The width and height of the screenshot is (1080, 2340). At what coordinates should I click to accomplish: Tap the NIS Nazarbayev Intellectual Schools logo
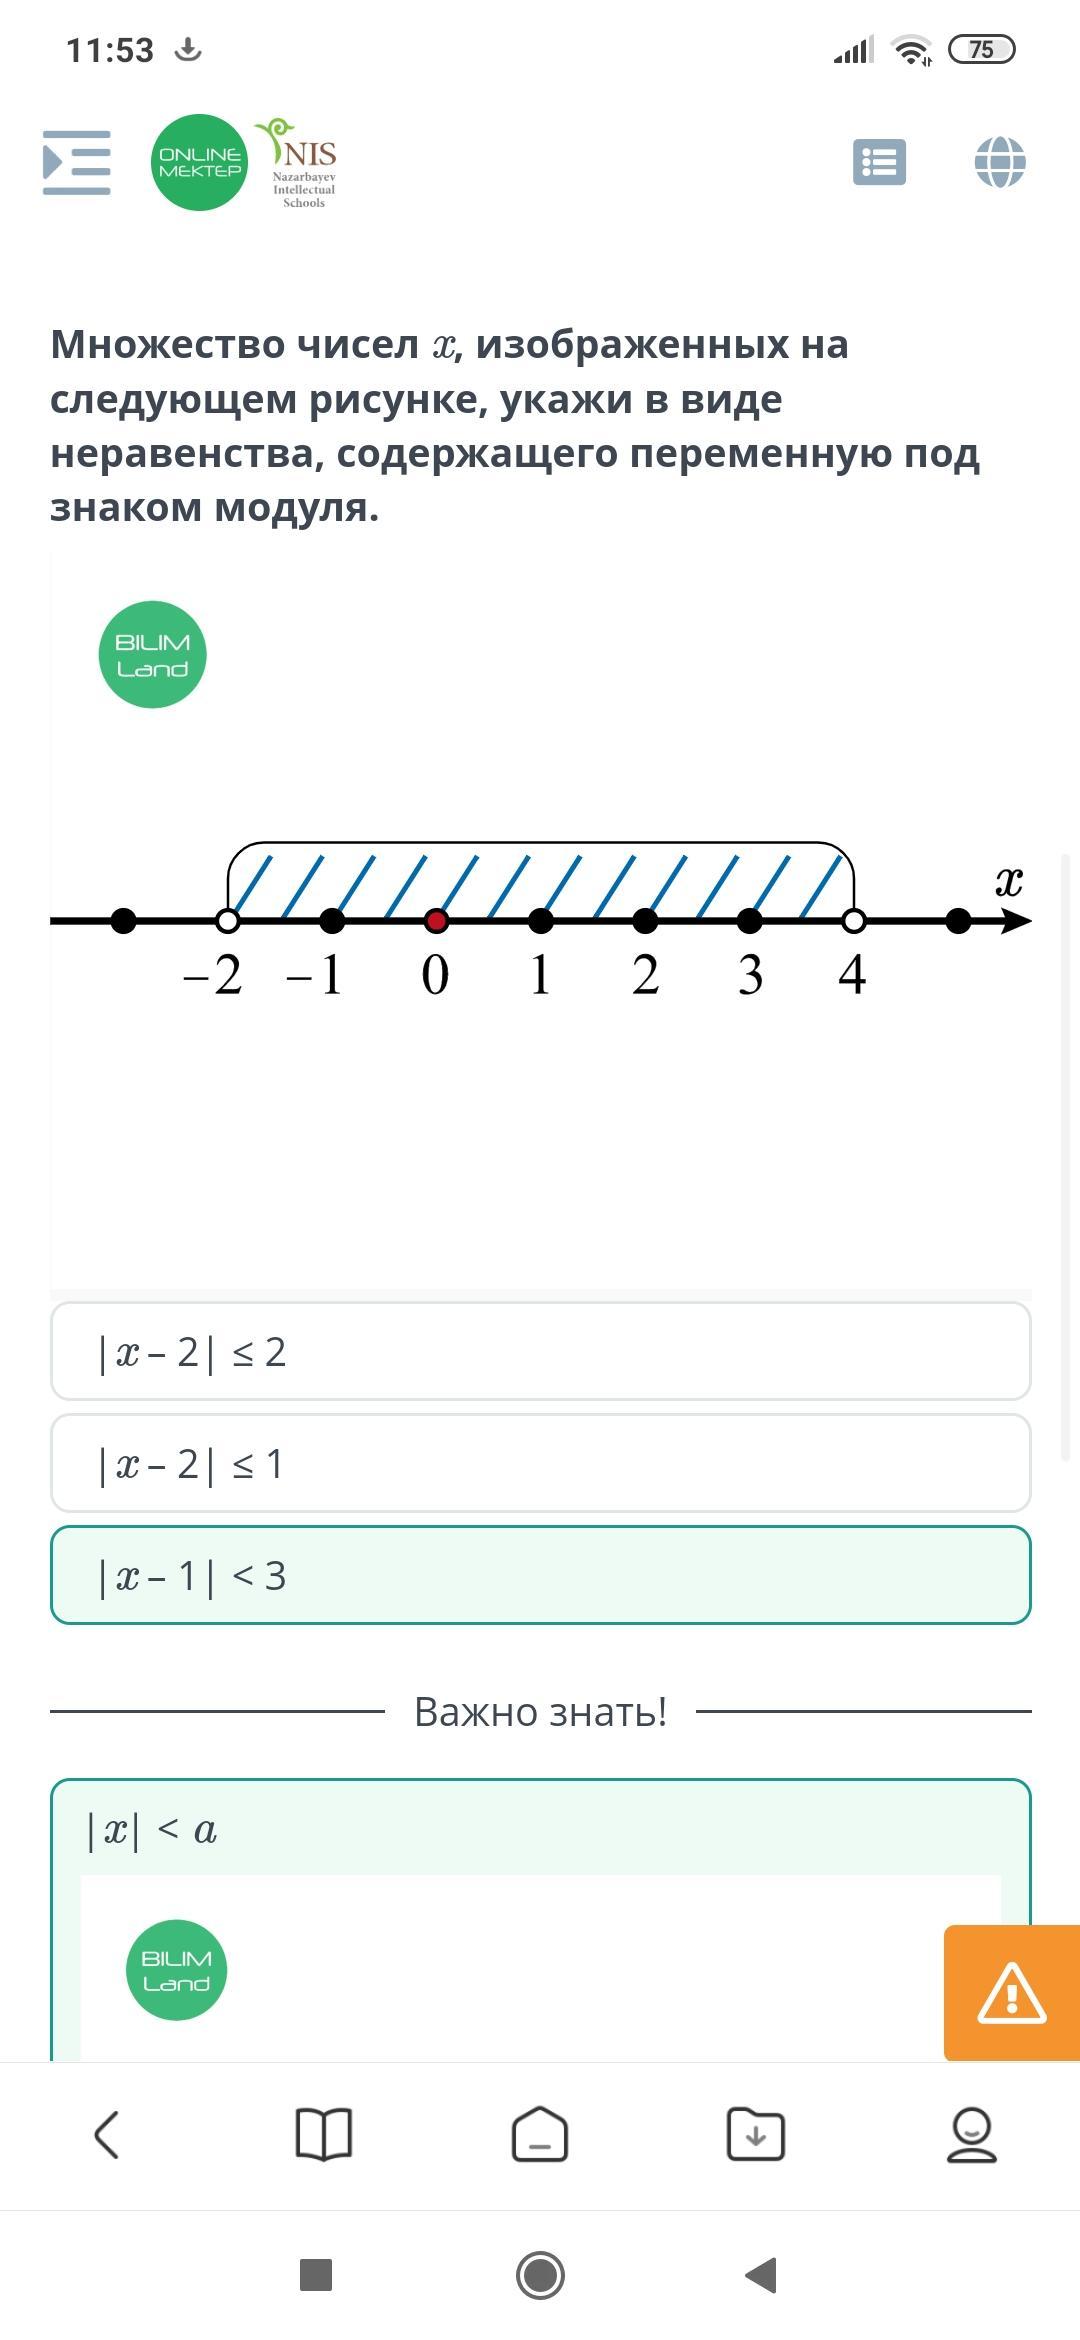[x=301, y=164]
